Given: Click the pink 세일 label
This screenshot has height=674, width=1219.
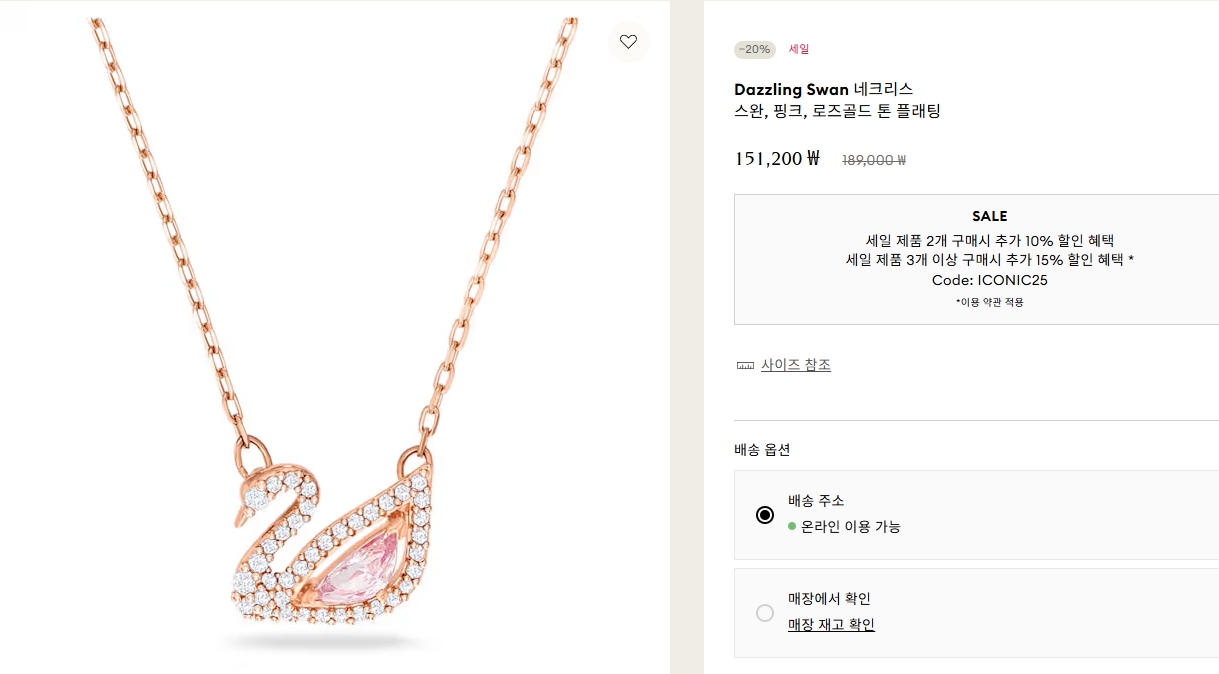Looking at the screenshot, I should pyautogui.click(x=799, y=49).
